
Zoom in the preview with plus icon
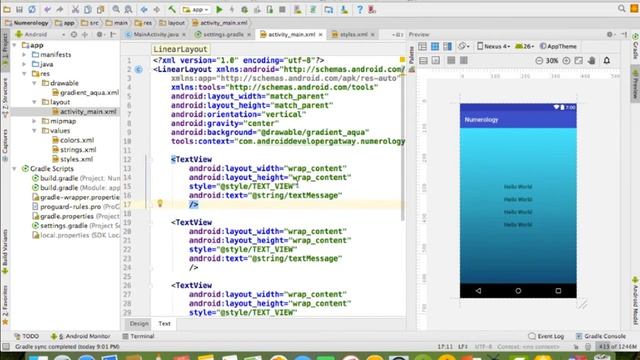[566, 60]
